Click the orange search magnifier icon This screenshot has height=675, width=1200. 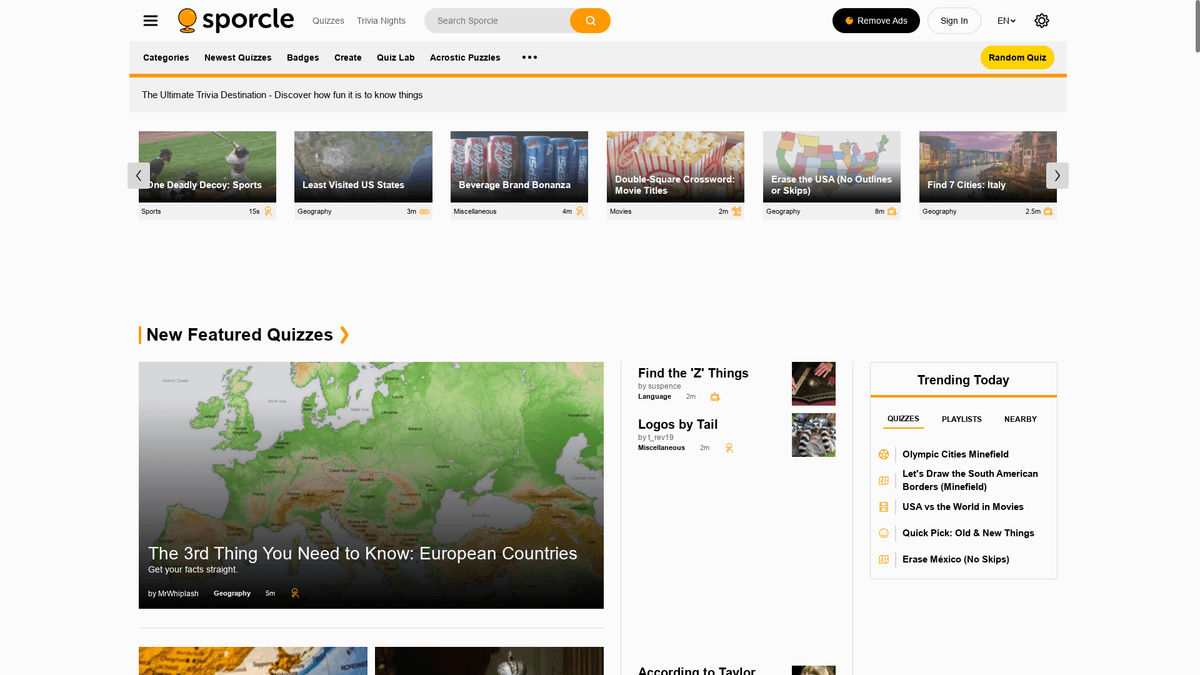[x=590, y=20]
